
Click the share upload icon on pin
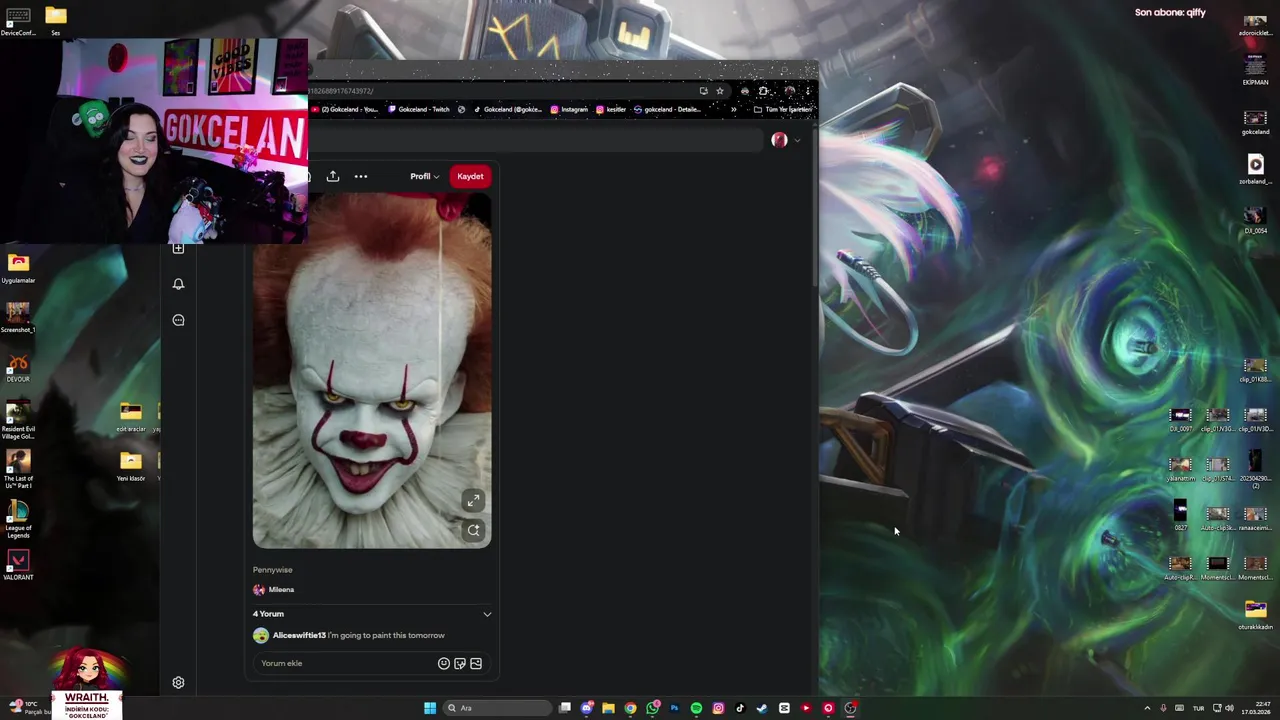pyautogui.click(x=333, y=176)
